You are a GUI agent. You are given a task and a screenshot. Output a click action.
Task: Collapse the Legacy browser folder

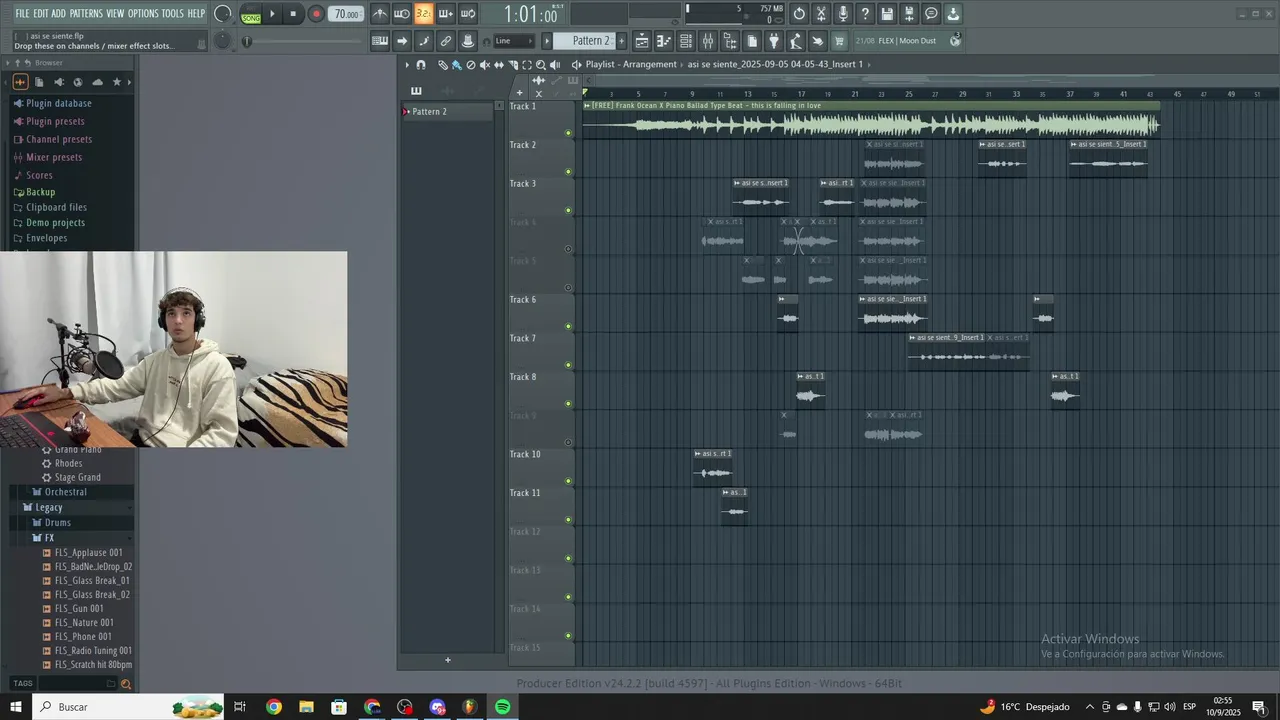[x=49, y=507]
